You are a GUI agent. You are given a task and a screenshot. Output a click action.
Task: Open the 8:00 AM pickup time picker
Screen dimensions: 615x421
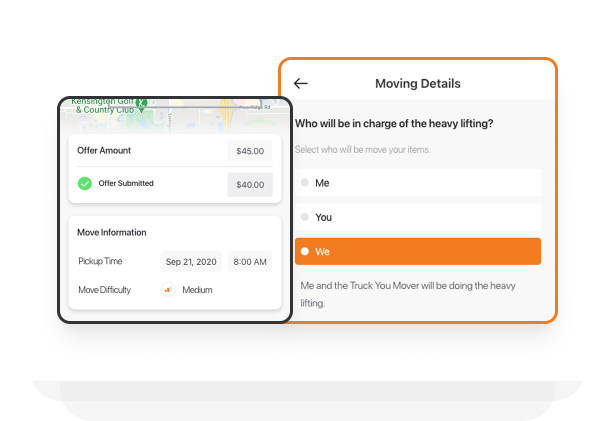coord(249,262)
